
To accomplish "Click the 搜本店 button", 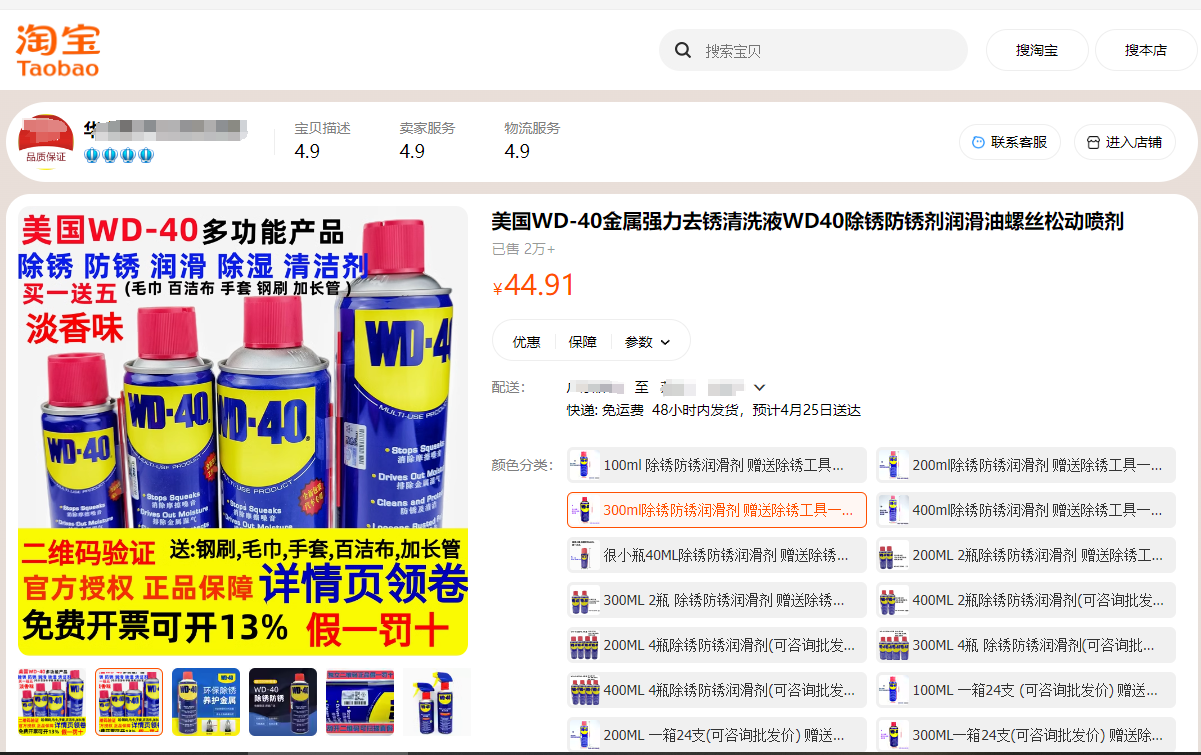I will tap(1145, 50).
